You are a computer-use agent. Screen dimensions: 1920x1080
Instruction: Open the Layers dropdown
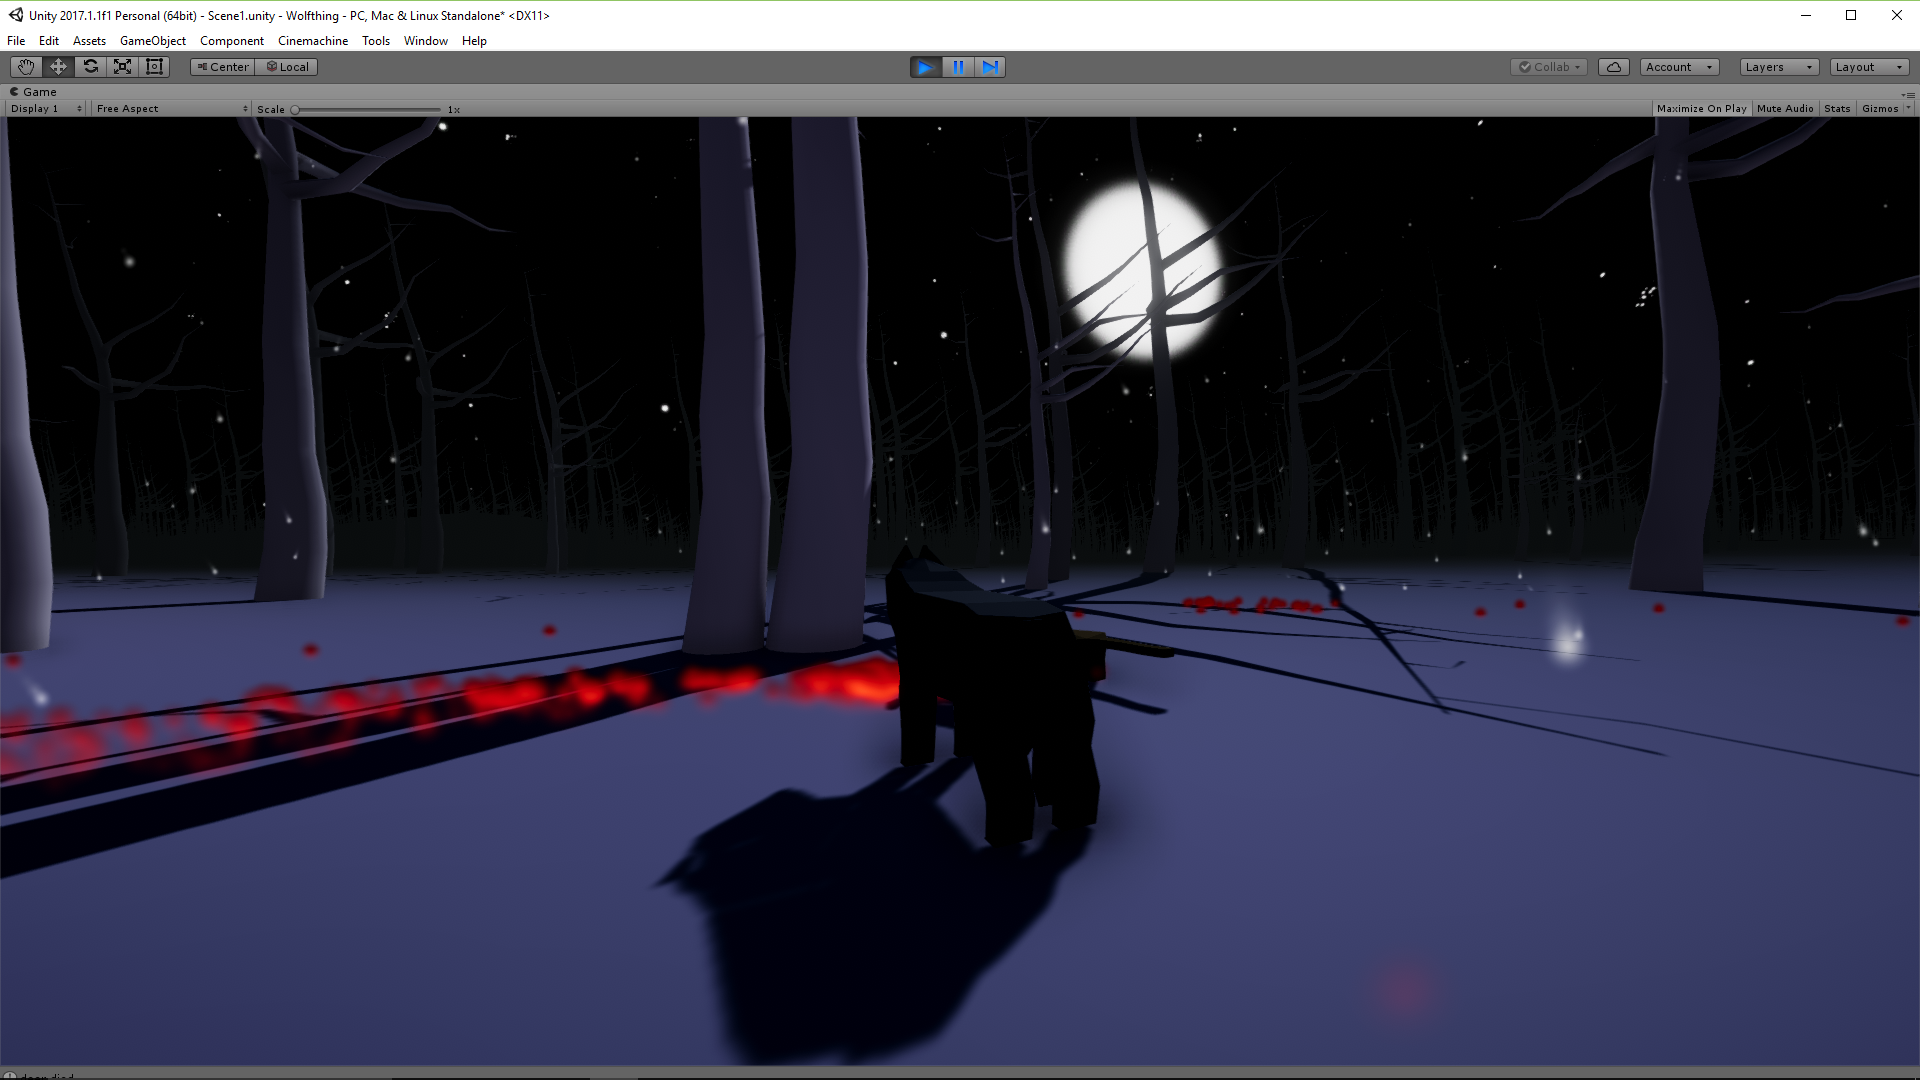[x=1777, y=67]
